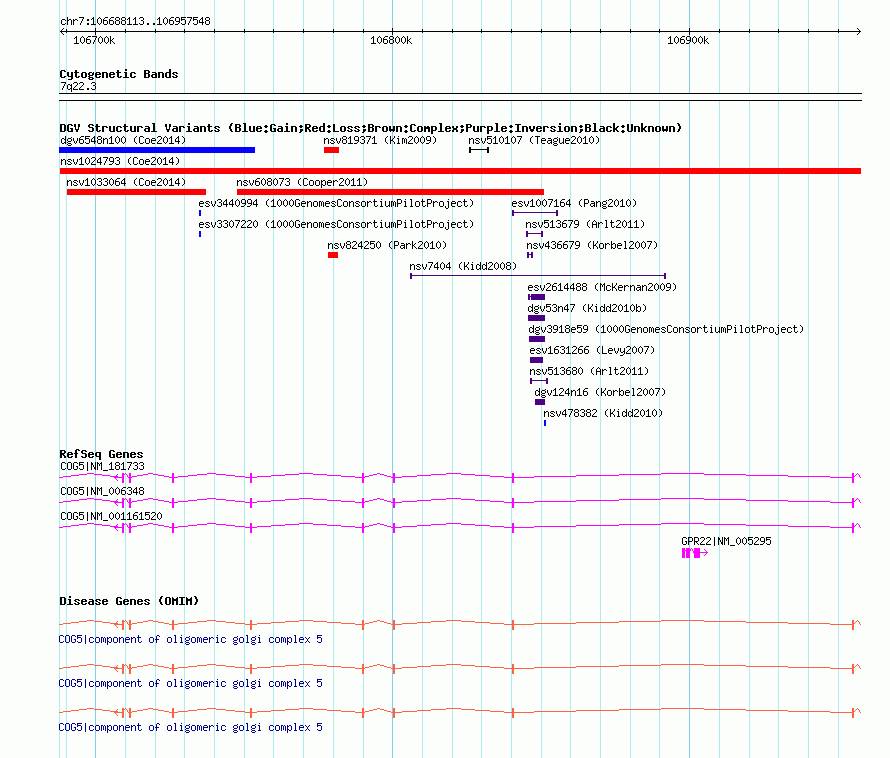Select the dgv3918e59 variant label

pos(665,329)
